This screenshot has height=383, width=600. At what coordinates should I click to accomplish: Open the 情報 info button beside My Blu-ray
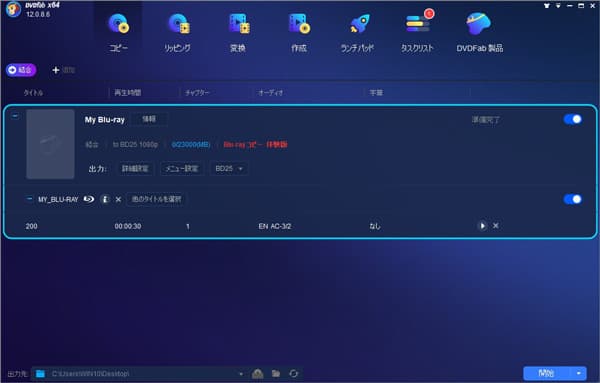pyautogui.click(x=149, y=119)
